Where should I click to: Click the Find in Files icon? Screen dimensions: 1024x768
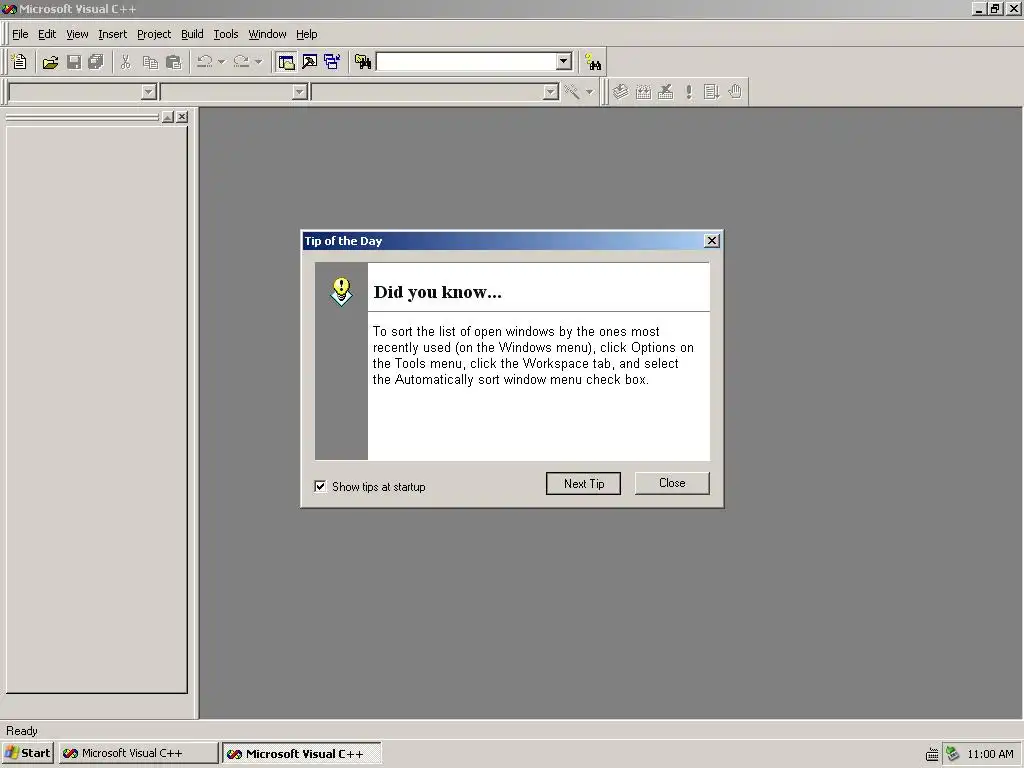tap(363, 62)
